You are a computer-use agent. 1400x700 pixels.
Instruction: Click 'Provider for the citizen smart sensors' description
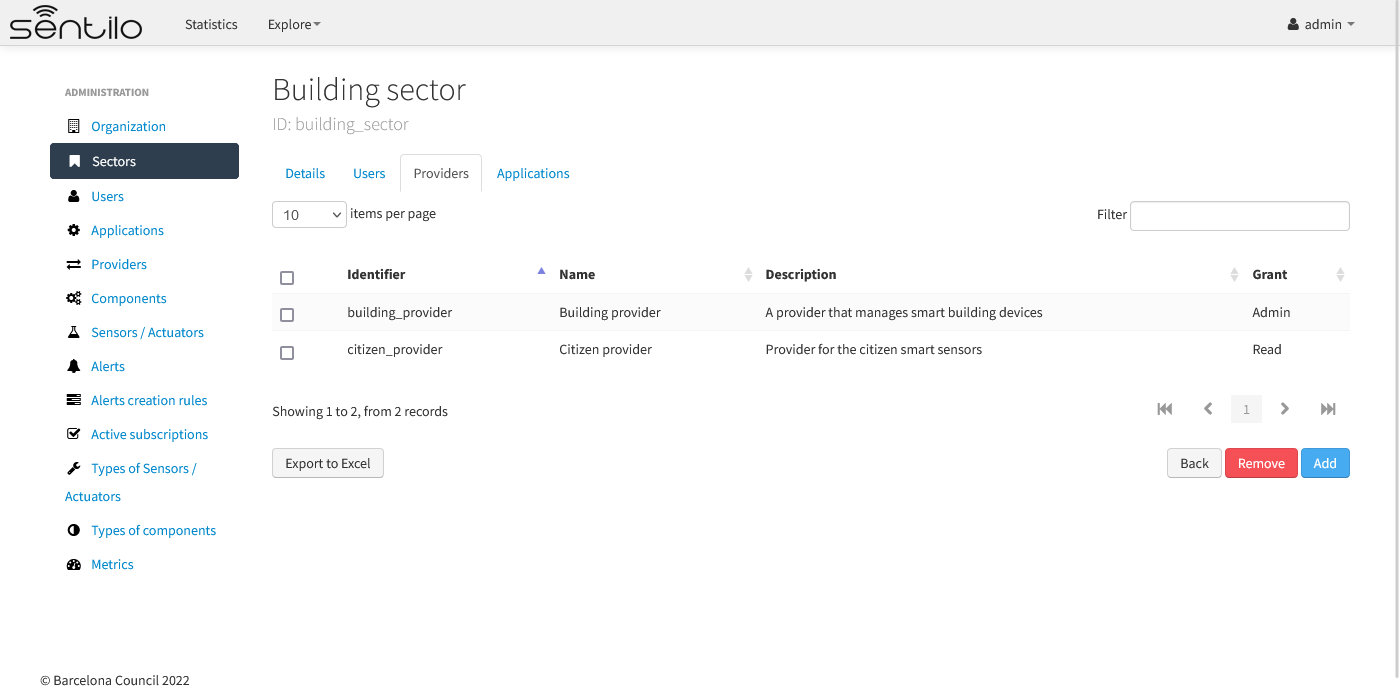(x=874, y=349)
